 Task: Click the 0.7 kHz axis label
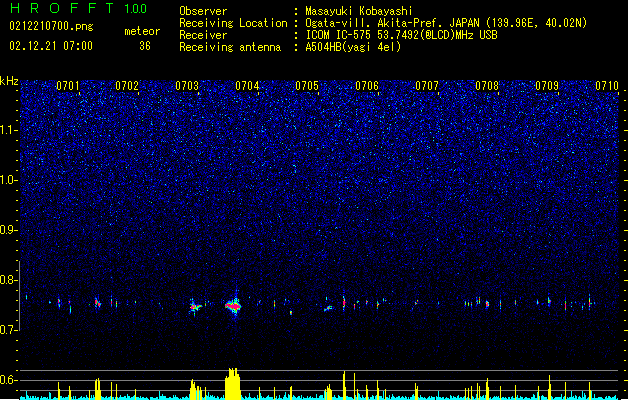click(x=8, y=330)
